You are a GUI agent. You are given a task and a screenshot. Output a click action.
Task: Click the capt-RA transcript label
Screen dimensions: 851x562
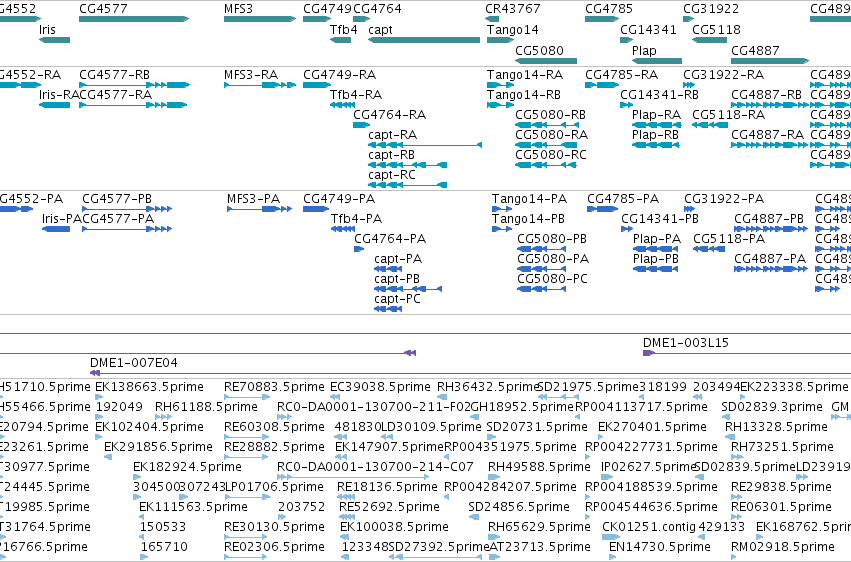pyautogui.click(x=392, y=135)
